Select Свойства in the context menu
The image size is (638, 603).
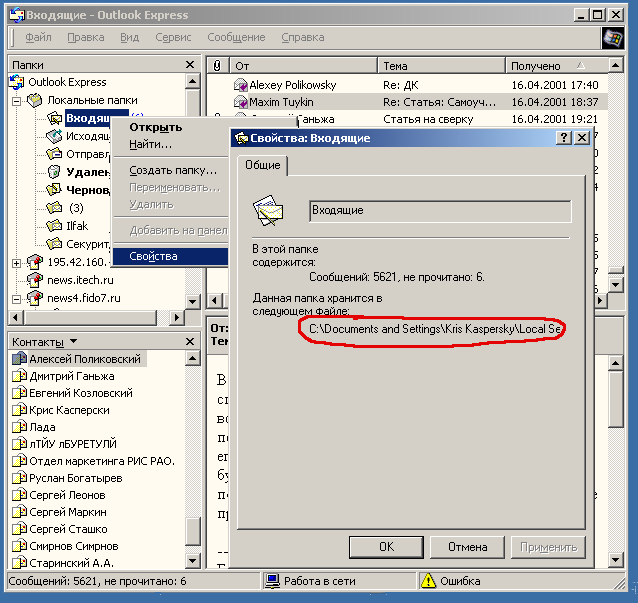(x=170, y=256)
